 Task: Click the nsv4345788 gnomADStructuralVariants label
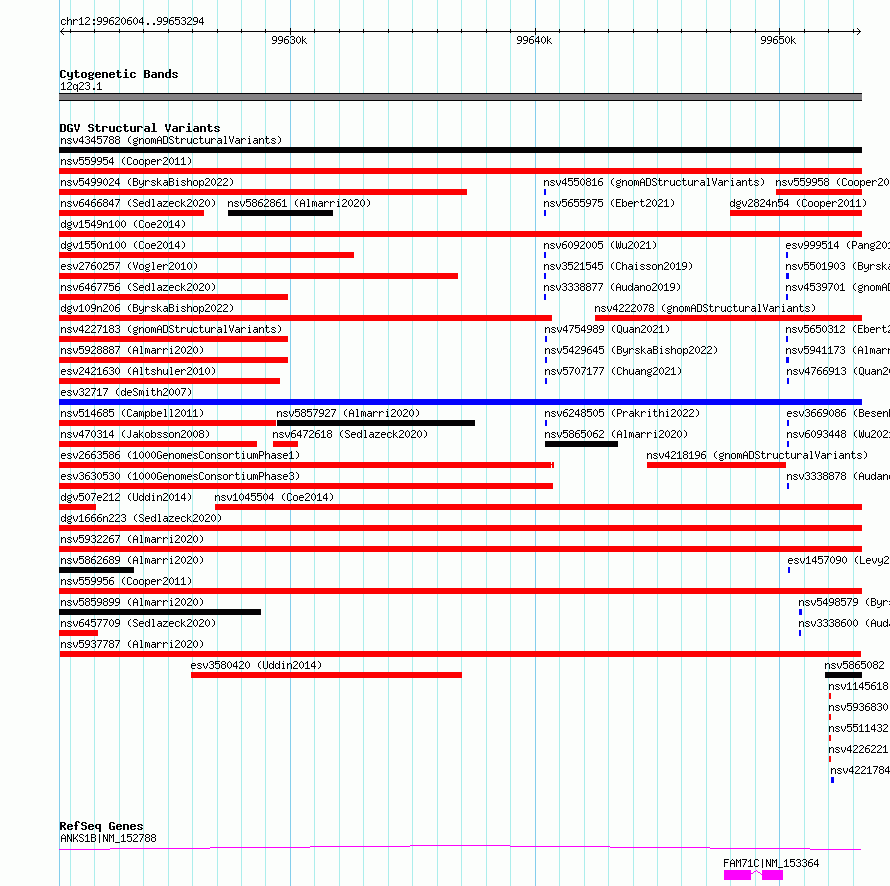tap(171, 140)
